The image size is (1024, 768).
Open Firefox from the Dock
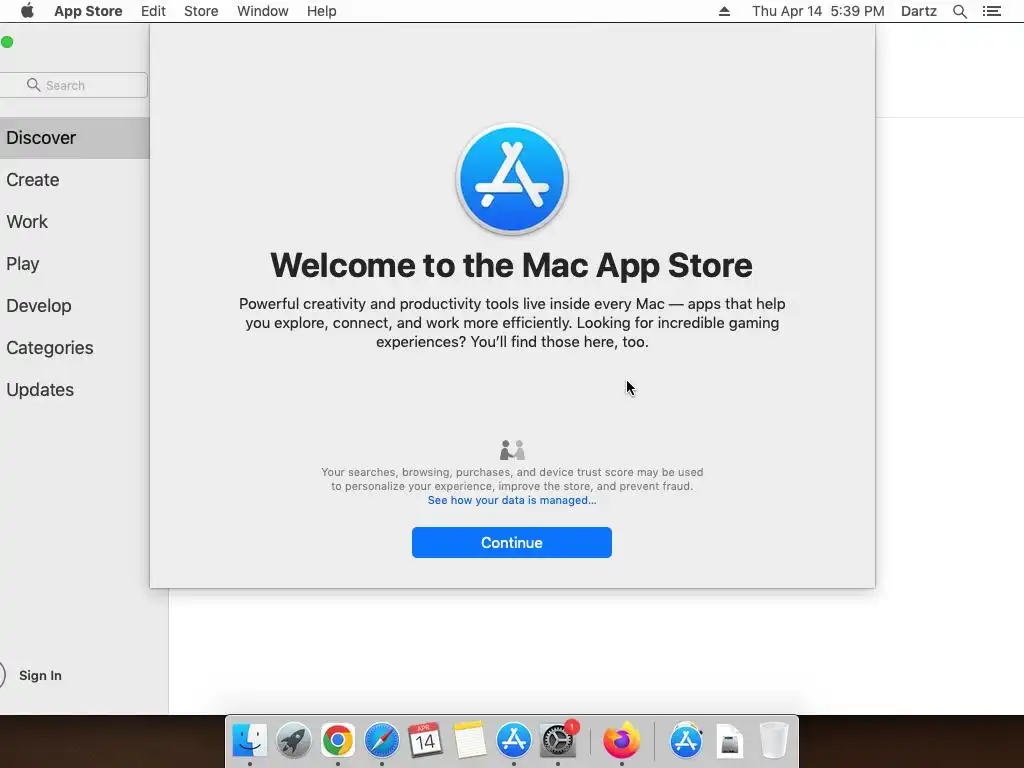tap(621, 741)
